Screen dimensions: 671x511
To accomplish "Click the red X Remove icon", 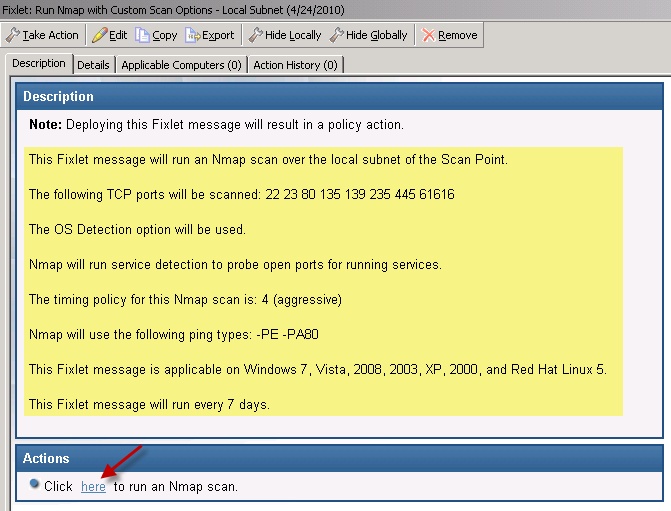I will click(x=428, y=35).
